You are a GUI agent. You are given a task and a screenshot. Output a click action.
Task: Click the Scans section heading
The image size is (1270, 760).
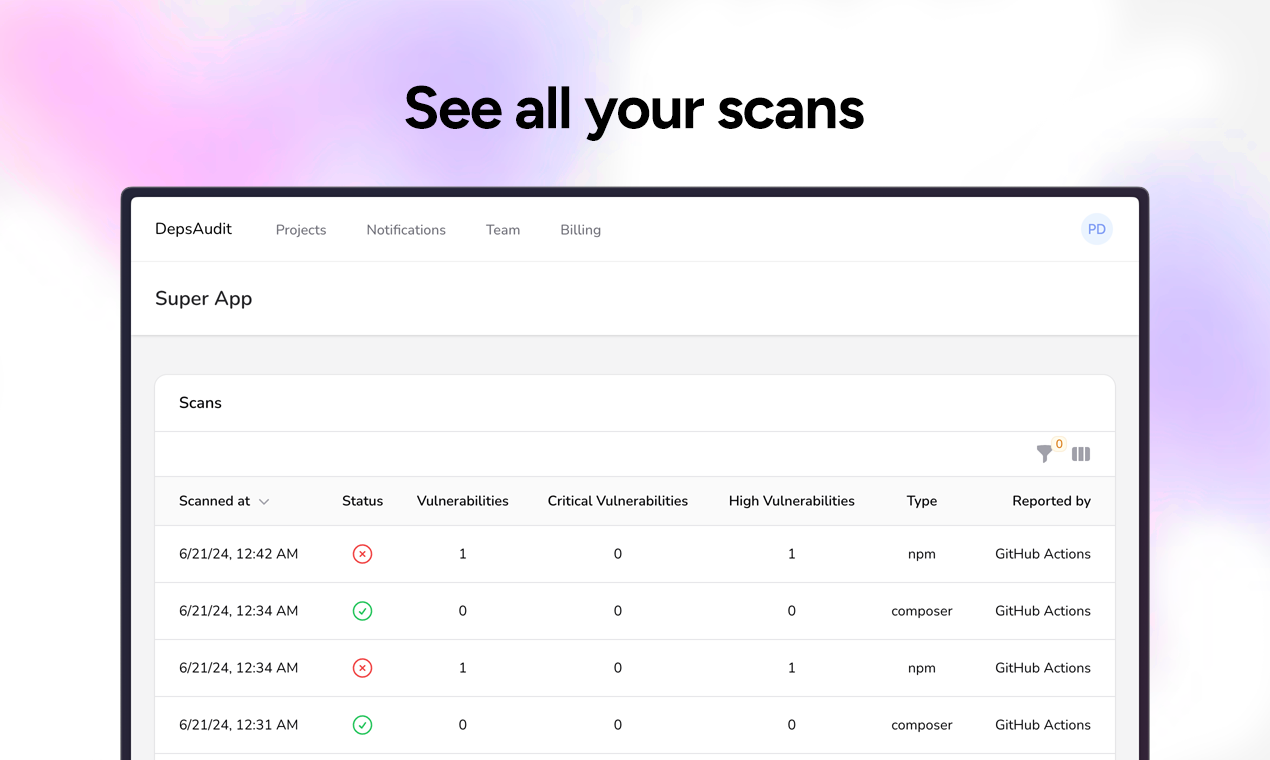(x=200, y=403)
